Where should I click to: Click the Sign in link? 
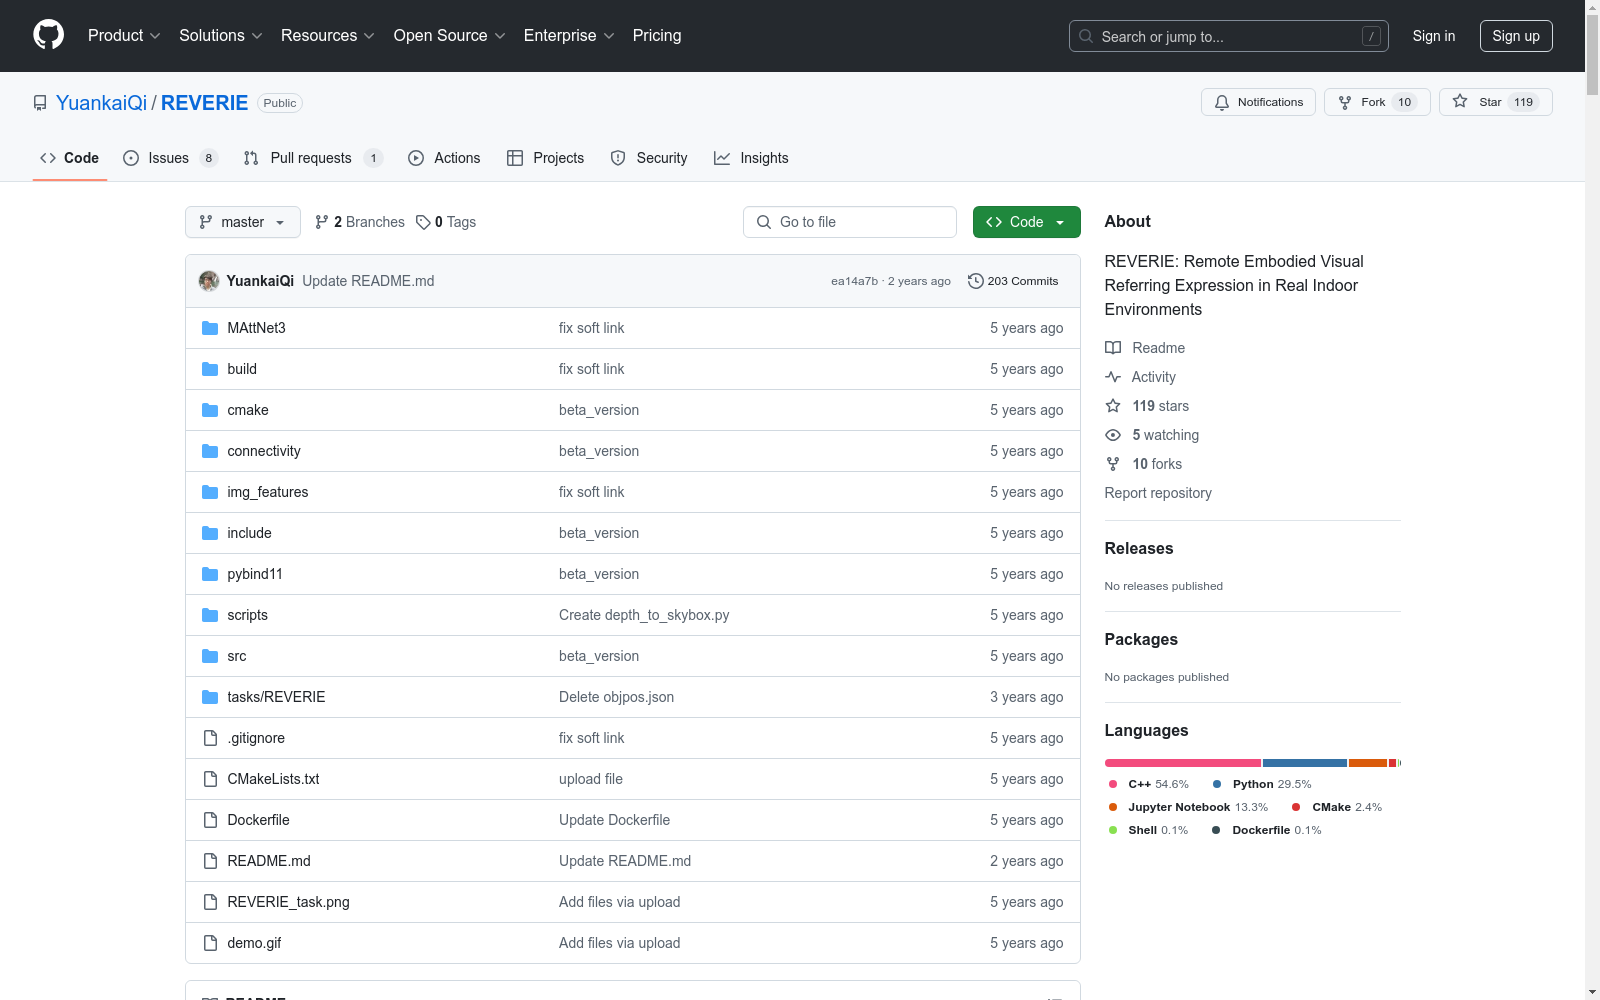point(1433,36)
